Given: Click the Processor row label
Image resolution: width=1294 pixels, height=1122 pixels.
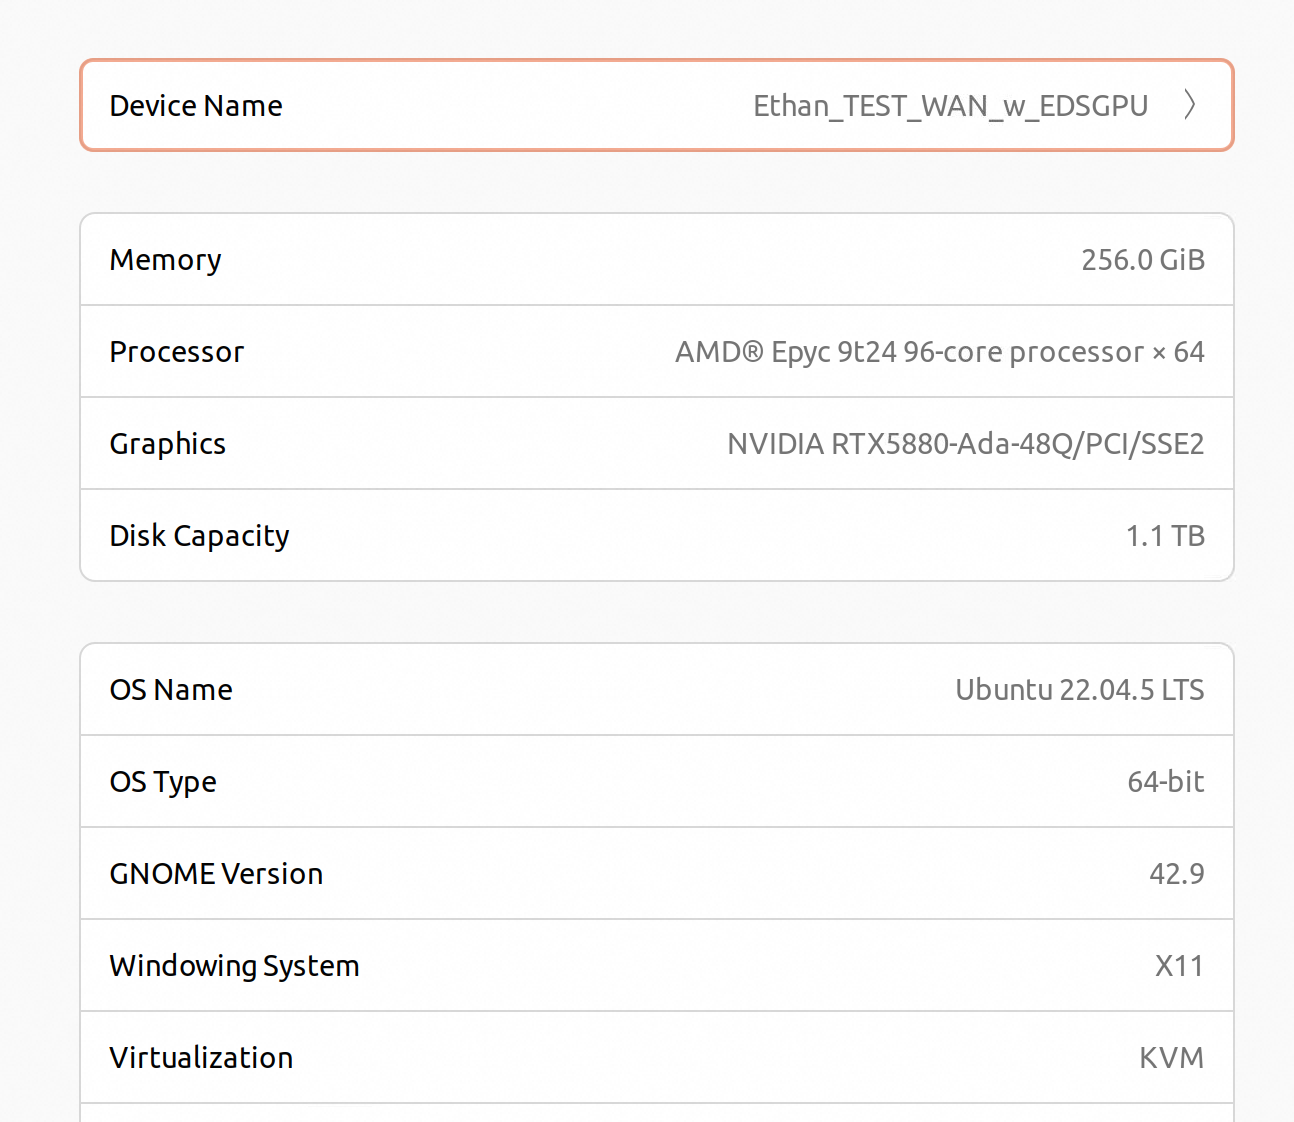Looking at the screenshot, I should point(176,352).
